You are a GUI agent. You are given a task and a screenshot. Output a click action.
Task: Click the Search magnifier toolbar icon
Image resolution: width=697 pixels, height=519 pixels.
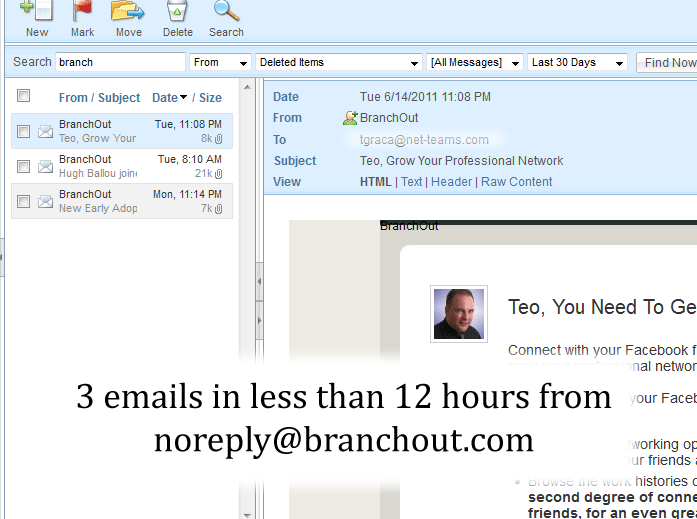click(x=226, y=10)
